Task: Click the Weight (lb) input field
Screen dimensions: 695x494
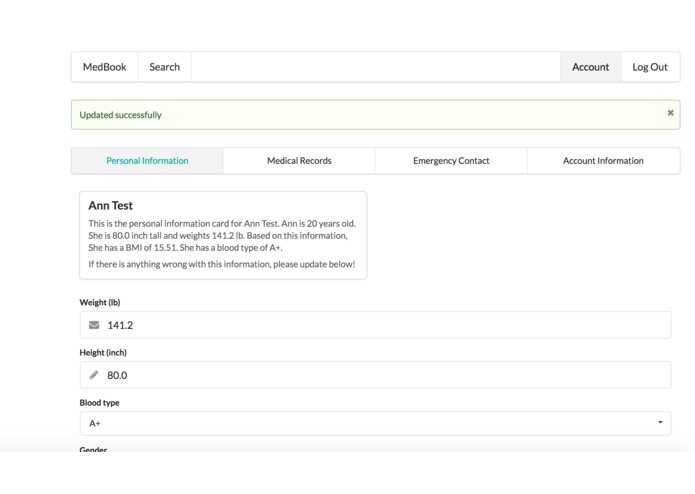Action: (375, 325)
